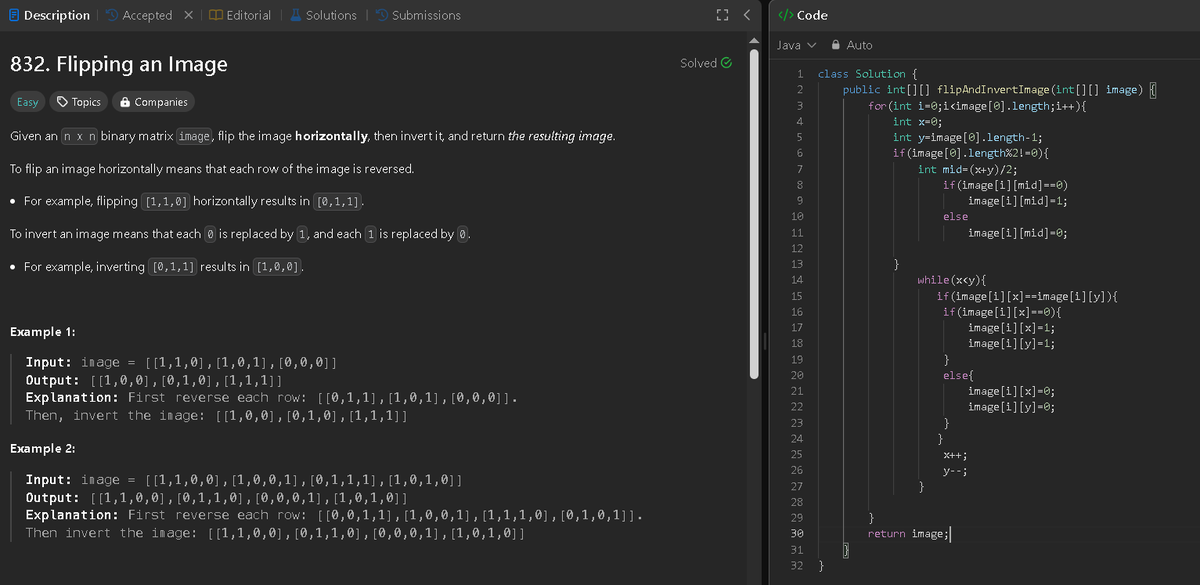
Task: Click the 'x++;' code line
Action: tap(955, 455)
